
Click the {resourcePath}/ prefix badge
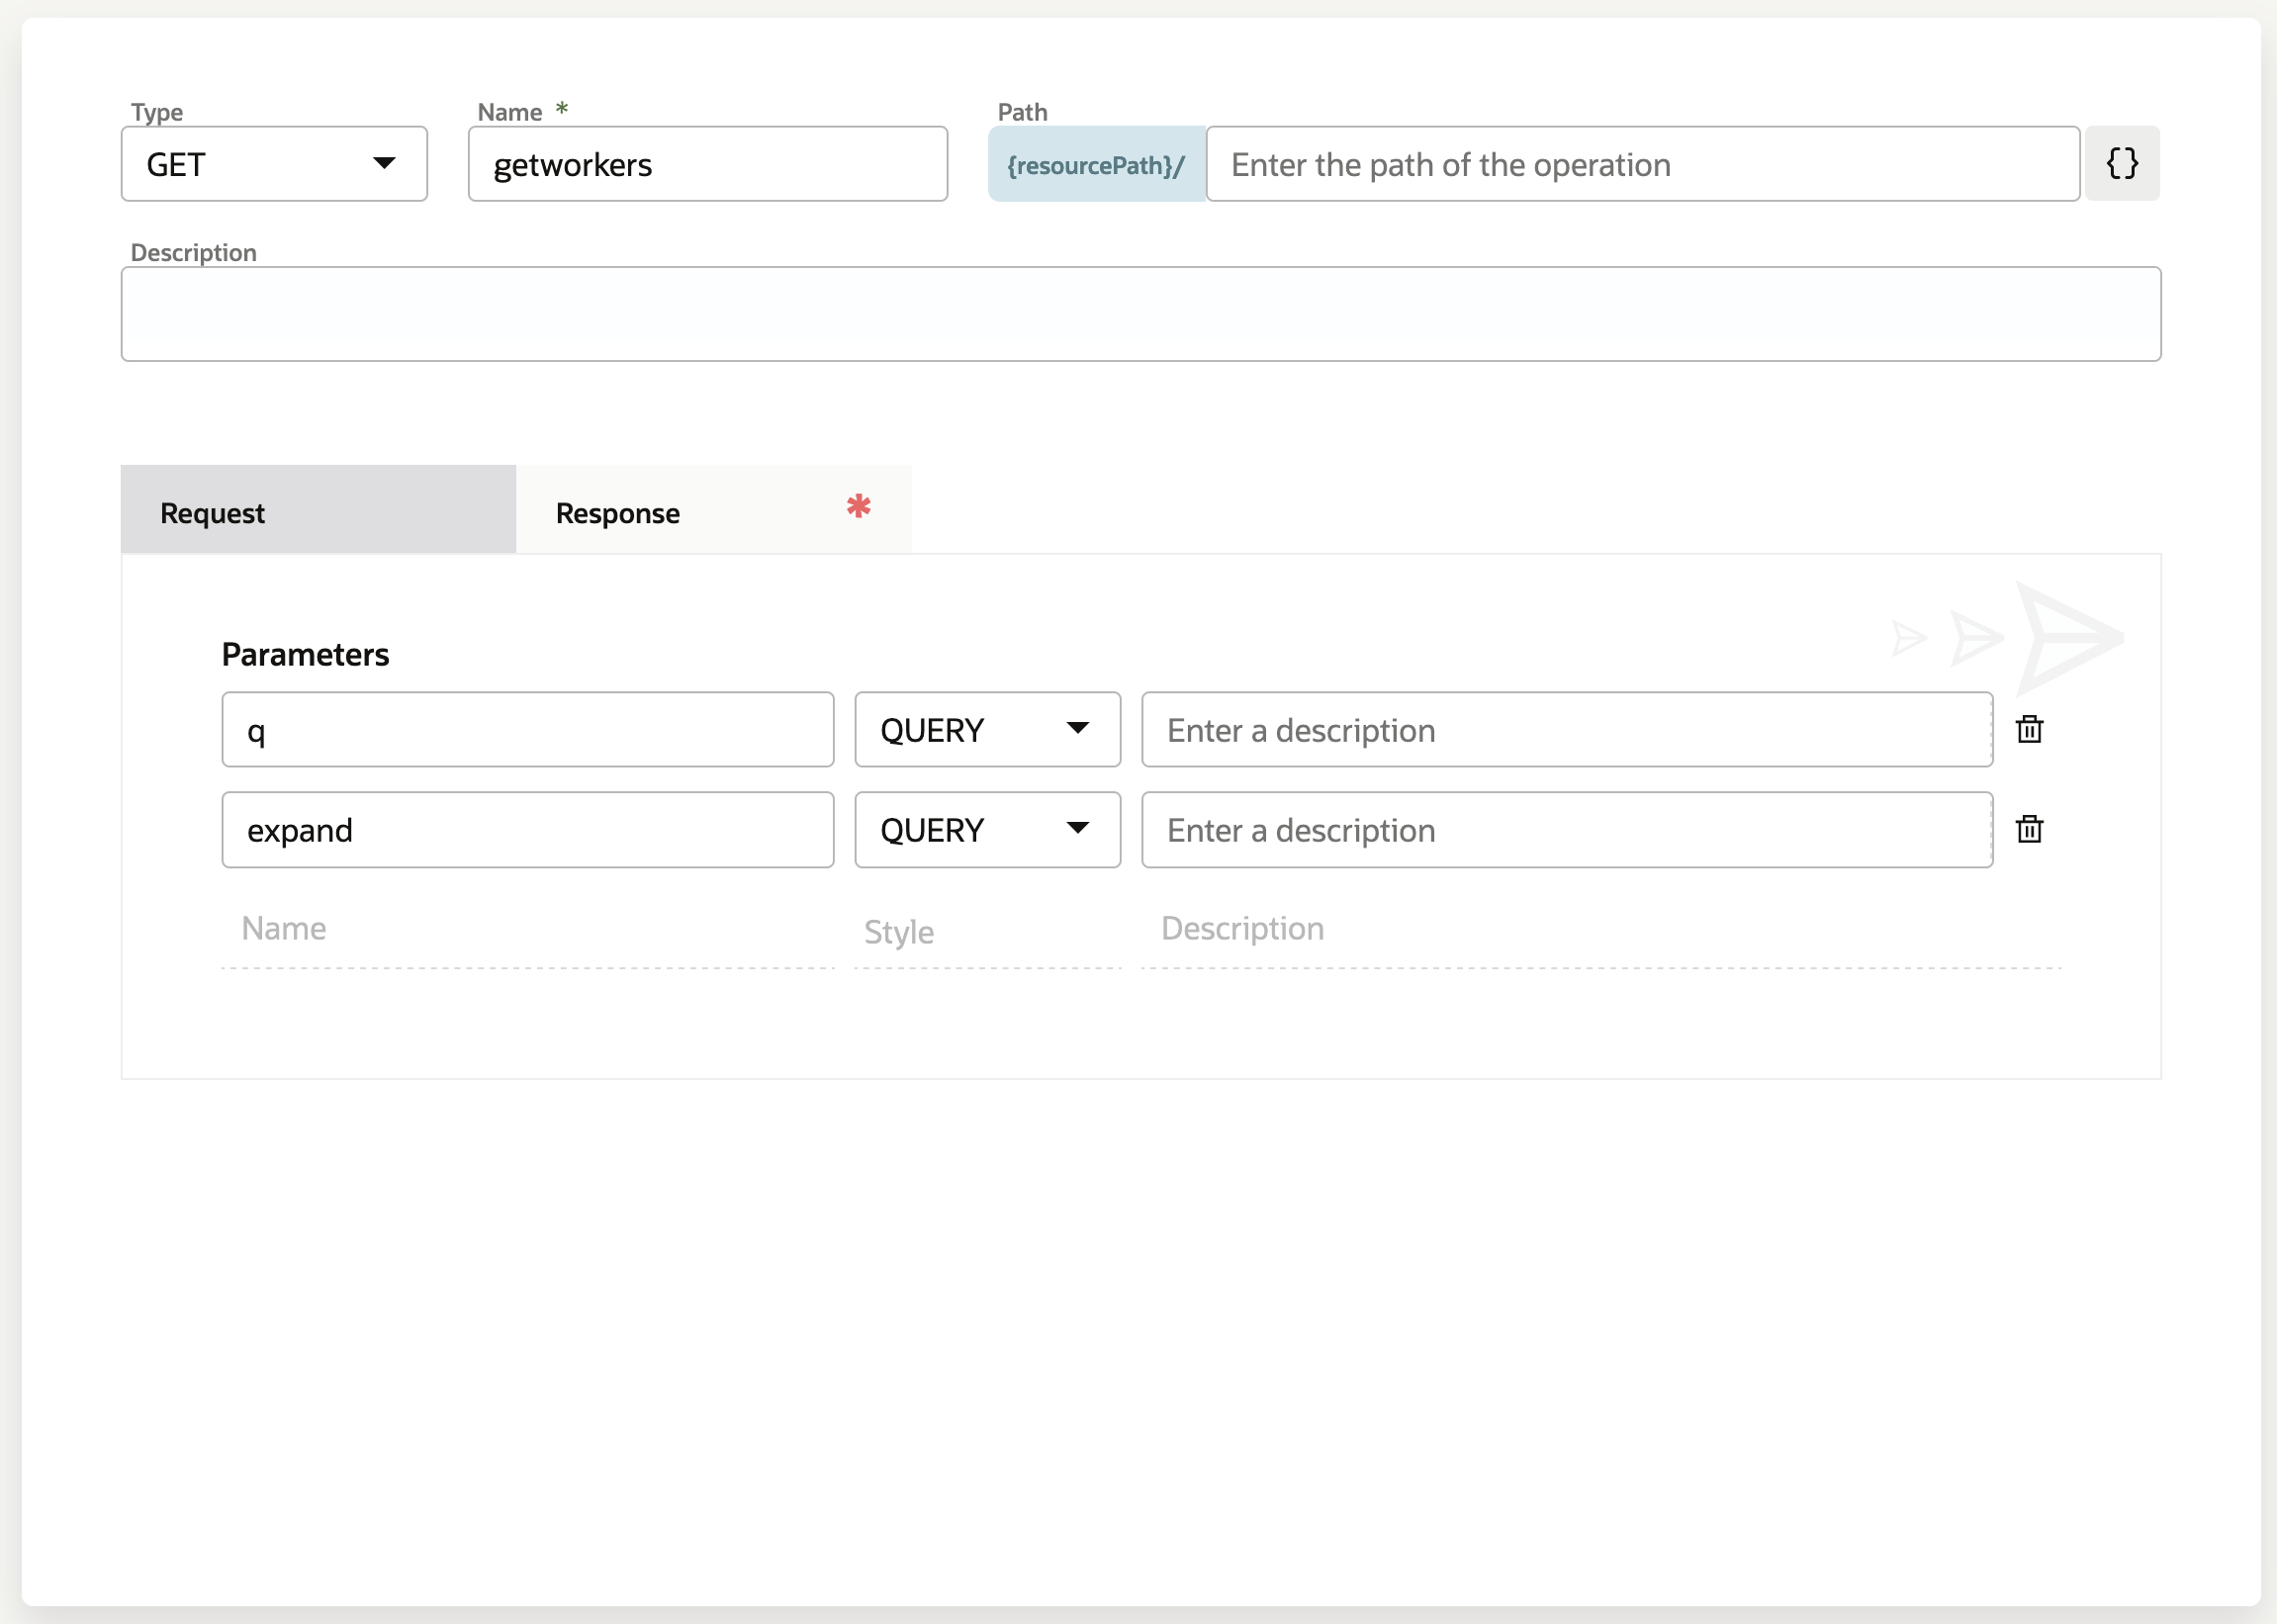(x=1095, y=165)
